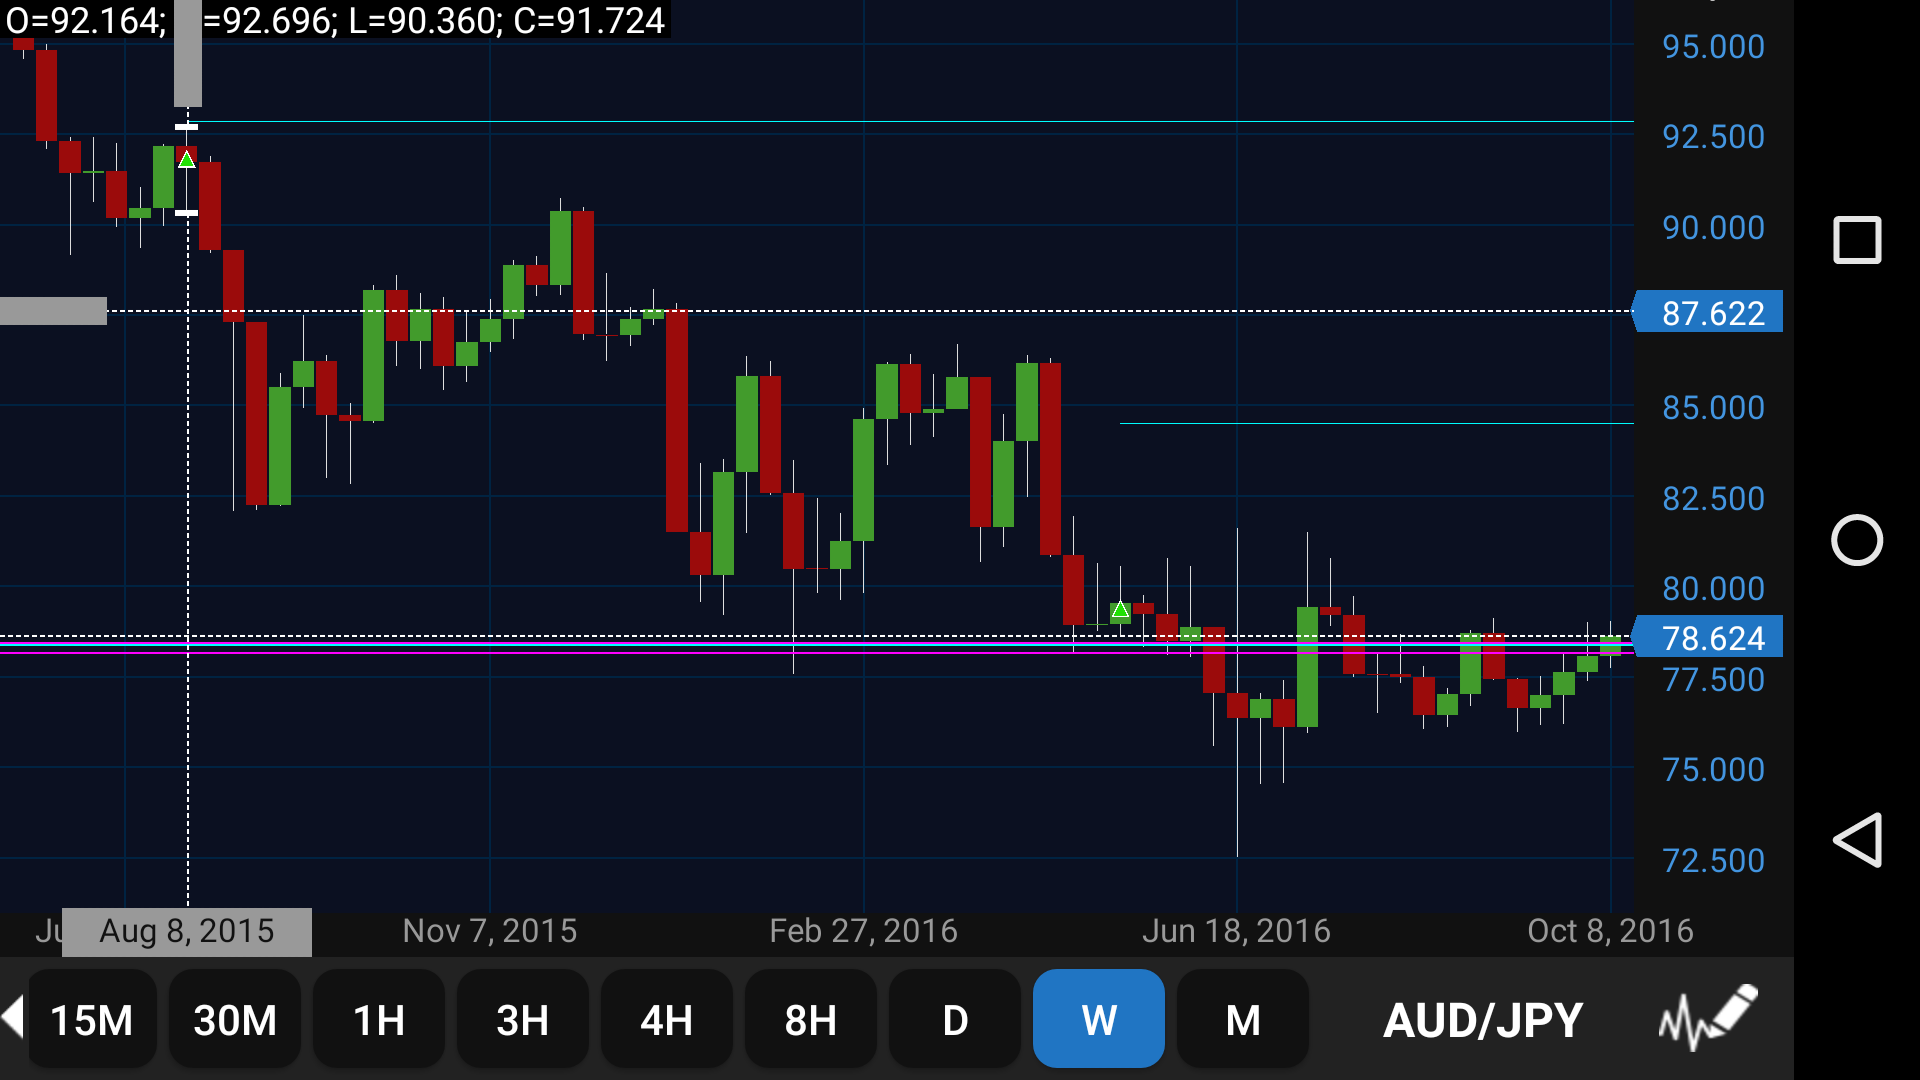Open AUD/JPY symbol selector
The width and height of the screenshot is (1920, 1080).
coord(1483,1020)
